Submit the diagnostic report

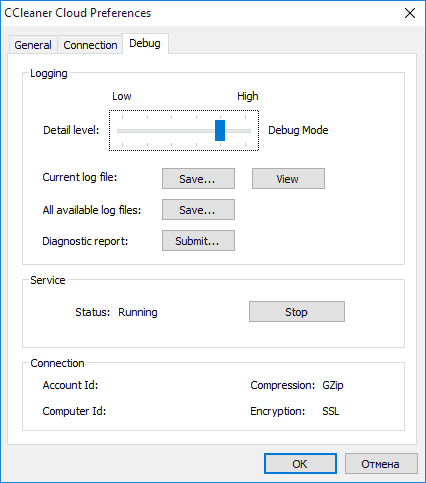pyautogui.click(x=198, y=241)
